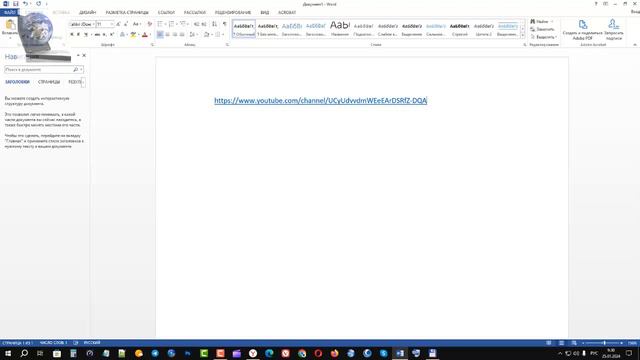Open the Font dialog launcher arrow
The width and height of the screenshot is (640, 360).
(x=152, y=45)
